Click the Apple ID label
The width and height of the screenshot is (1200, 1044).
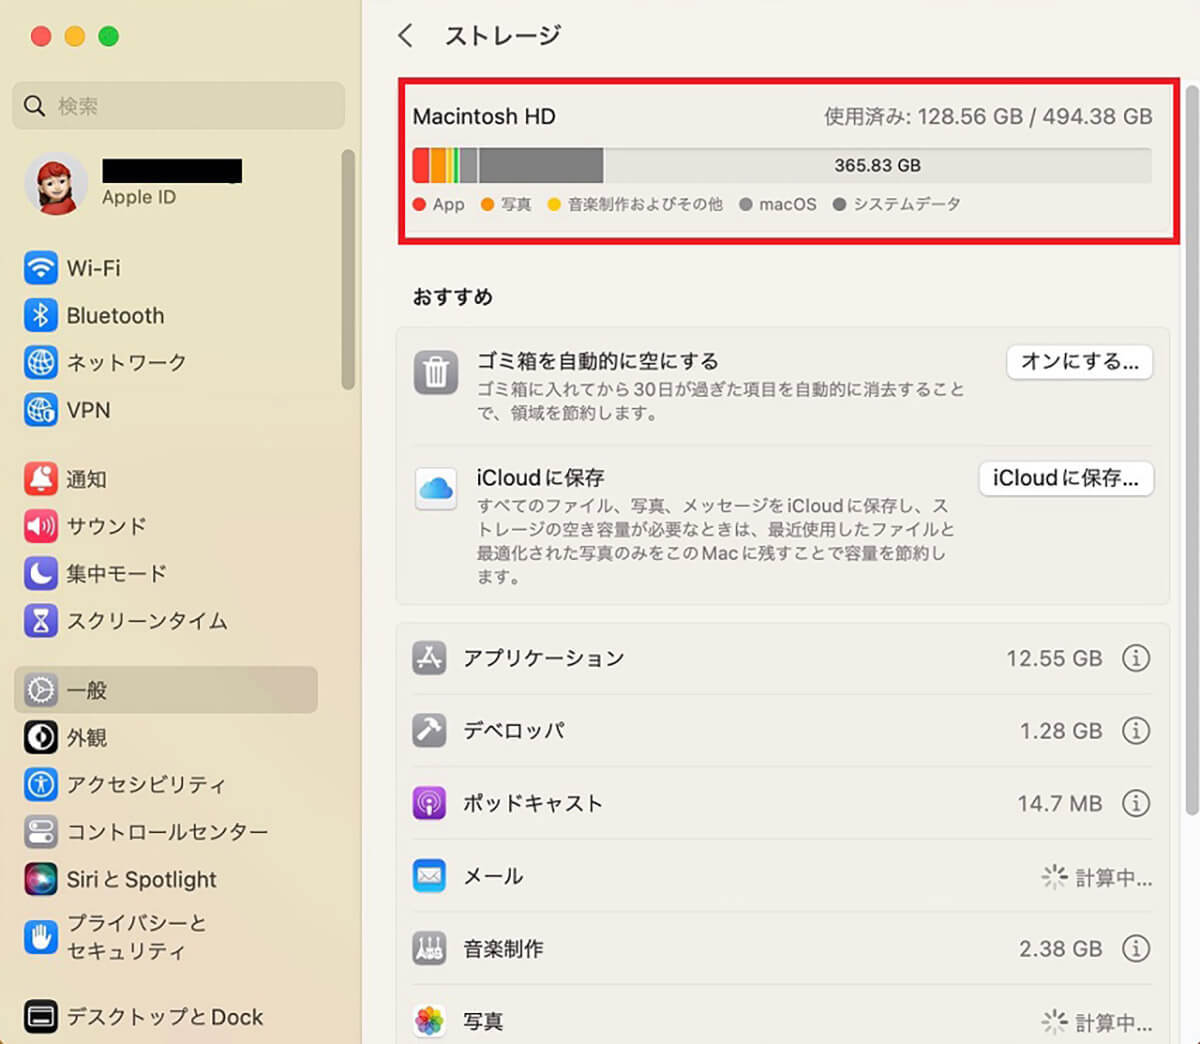(x=139, y=197)
